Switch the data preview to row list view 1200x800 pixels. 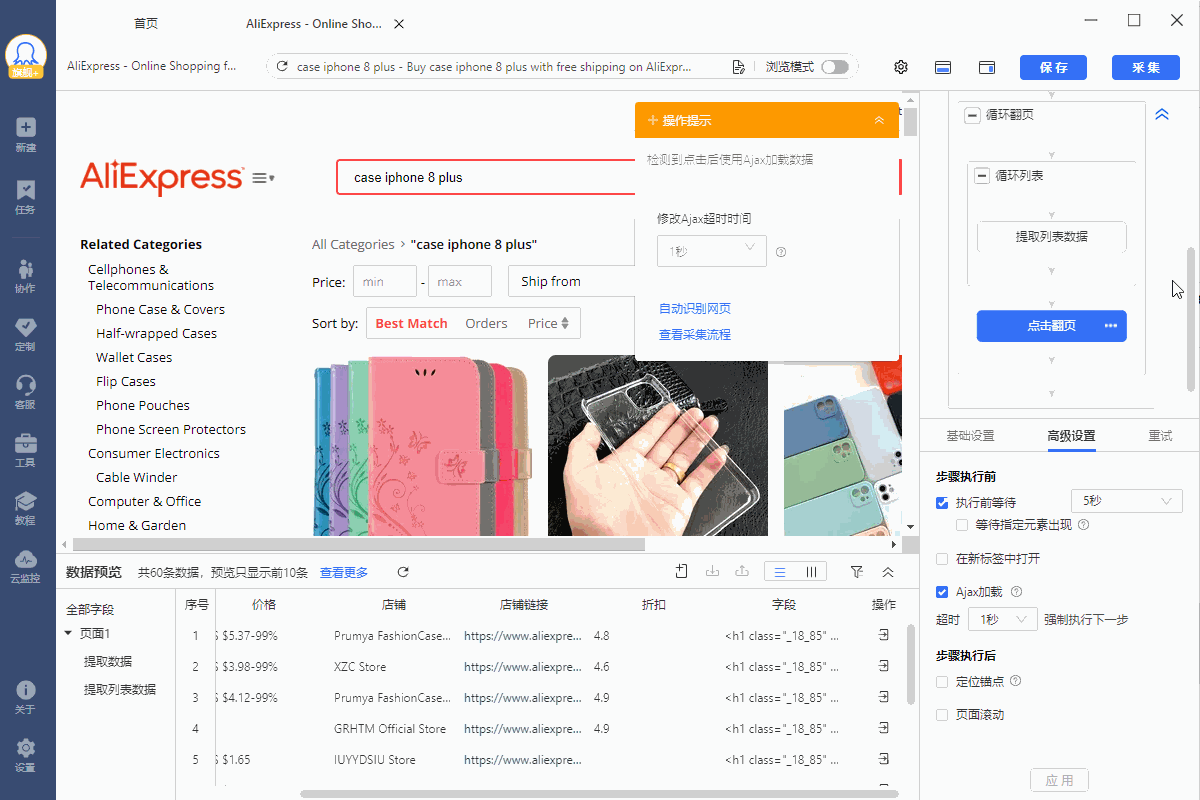click(780, 572)
